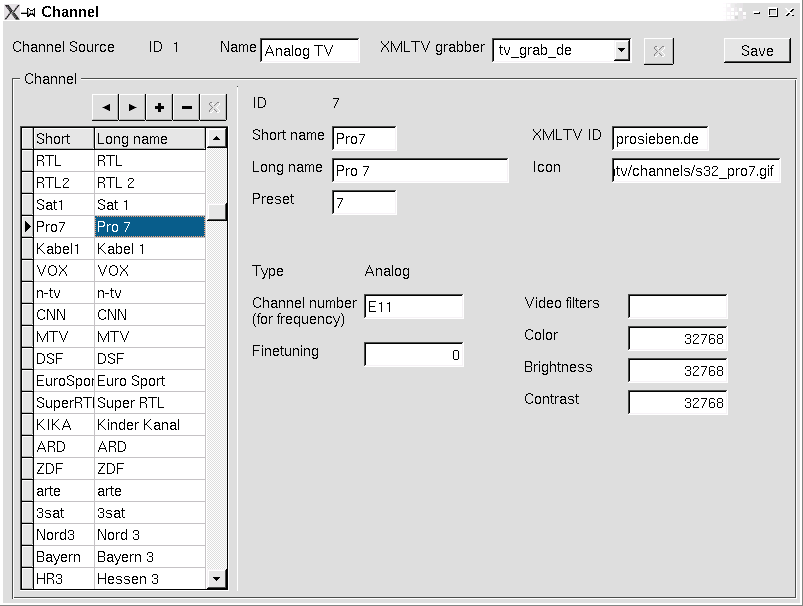Open the XMLTV grabber dropdown

(621, 50)
